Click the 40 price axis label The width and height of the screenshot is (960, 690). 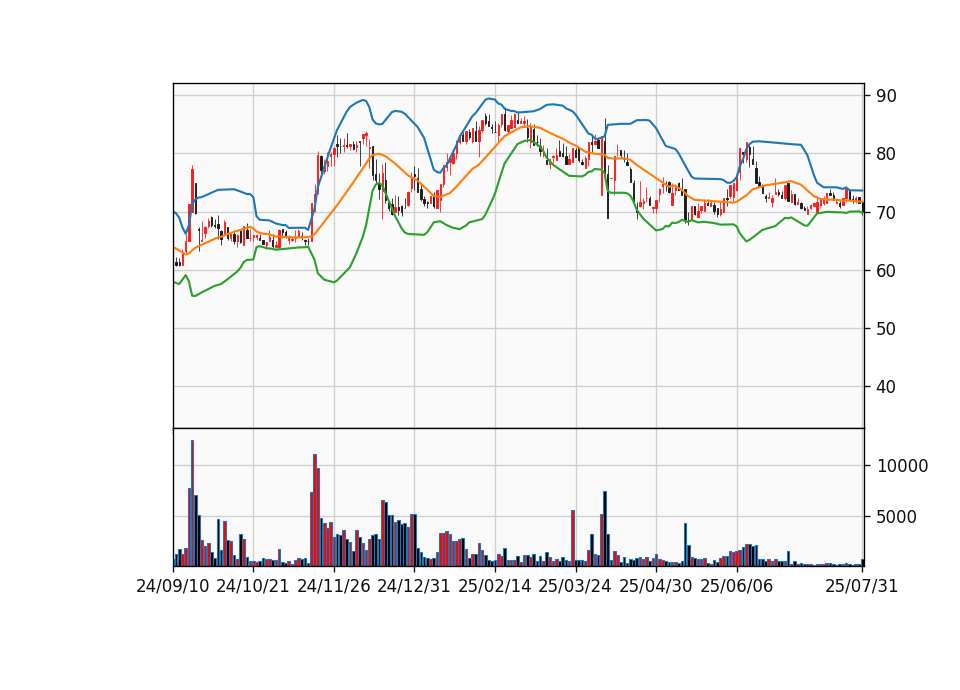click(x=886, y=387)
